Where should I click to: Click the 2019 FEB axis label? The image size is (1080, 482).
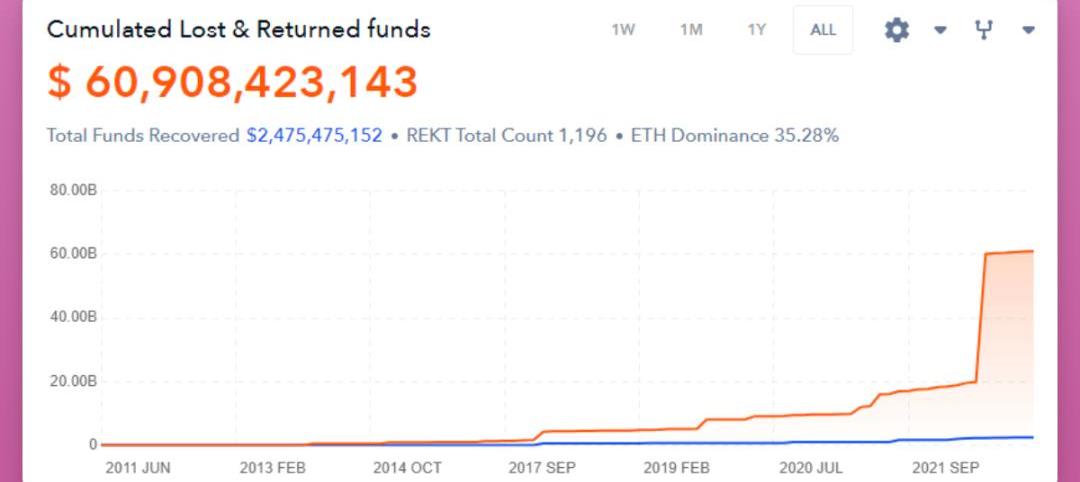(x=677, y=467)
